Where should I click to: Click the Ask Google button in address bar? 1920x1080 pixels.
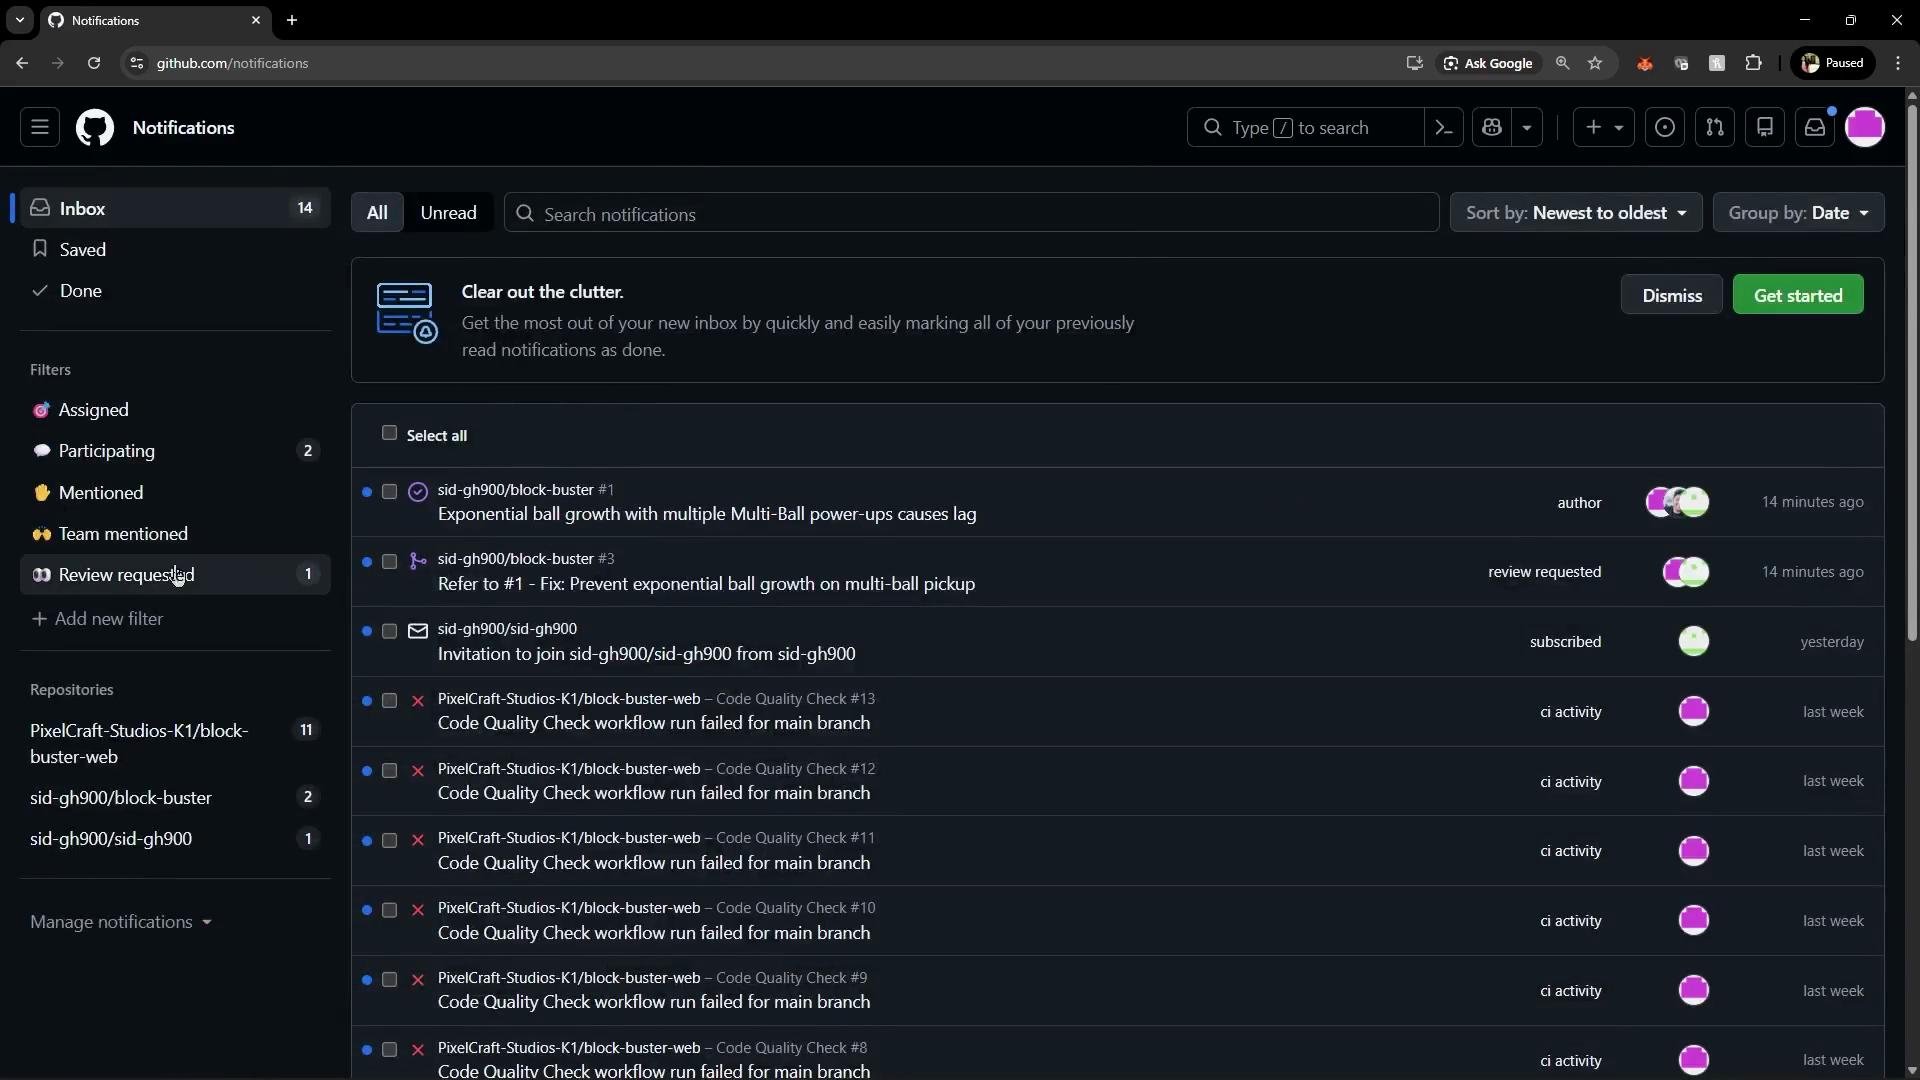click(1488, 63)
